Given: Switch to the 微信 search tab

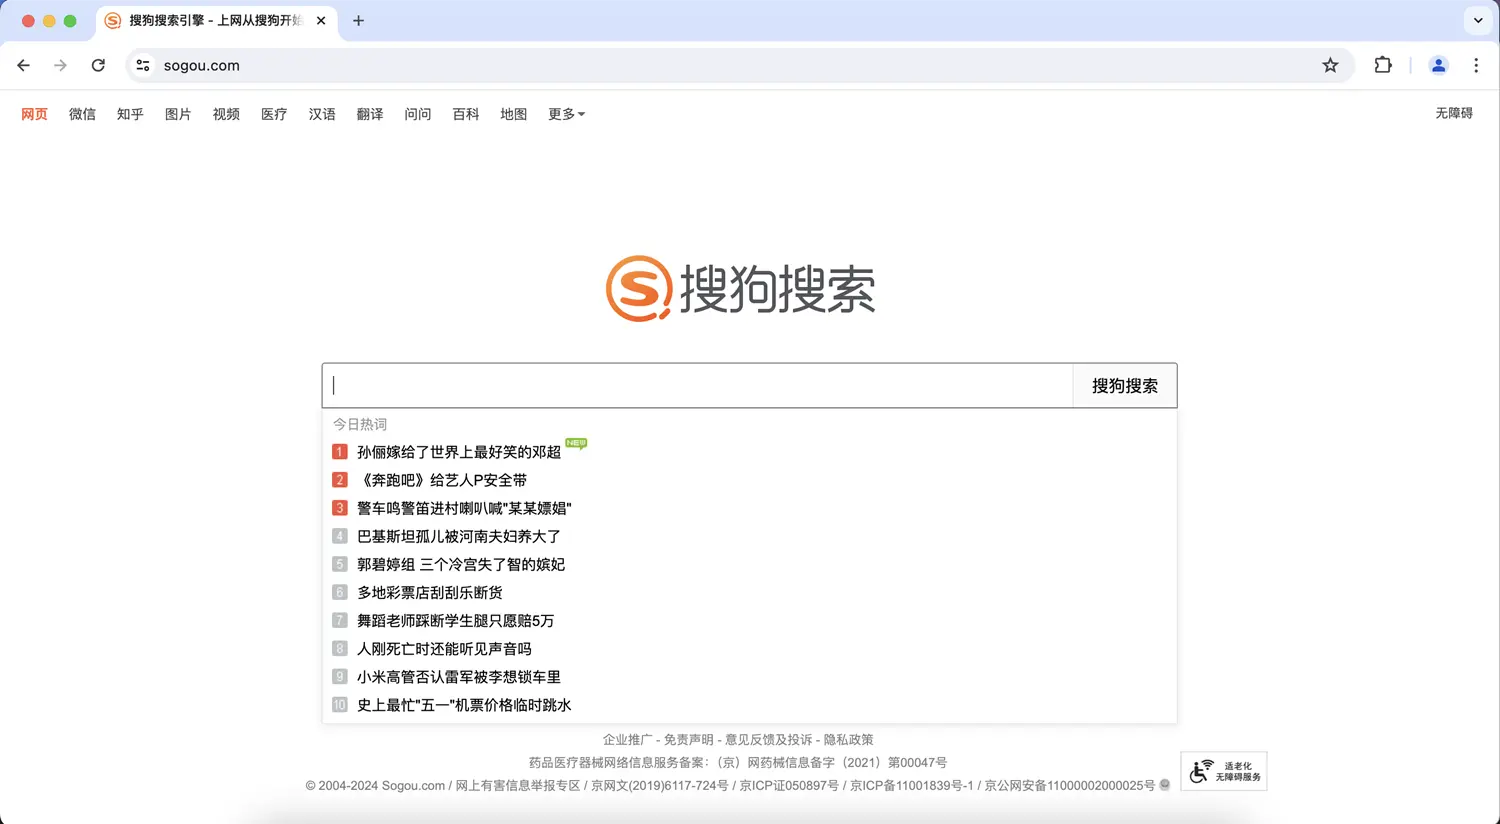Looking at the screenshot, I should click(x=82, y=114).
